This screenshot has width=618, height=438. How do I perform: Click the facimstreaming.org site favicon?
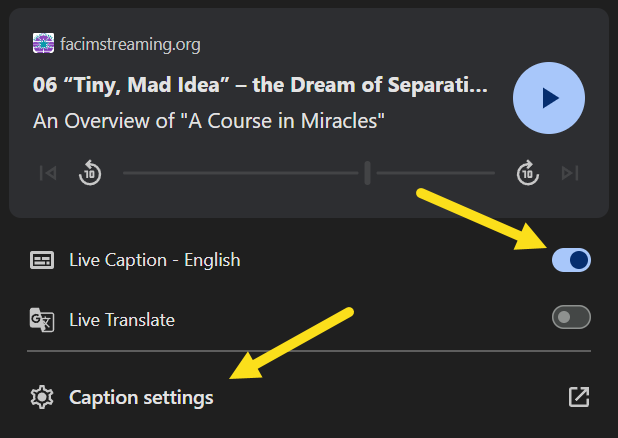43,43
